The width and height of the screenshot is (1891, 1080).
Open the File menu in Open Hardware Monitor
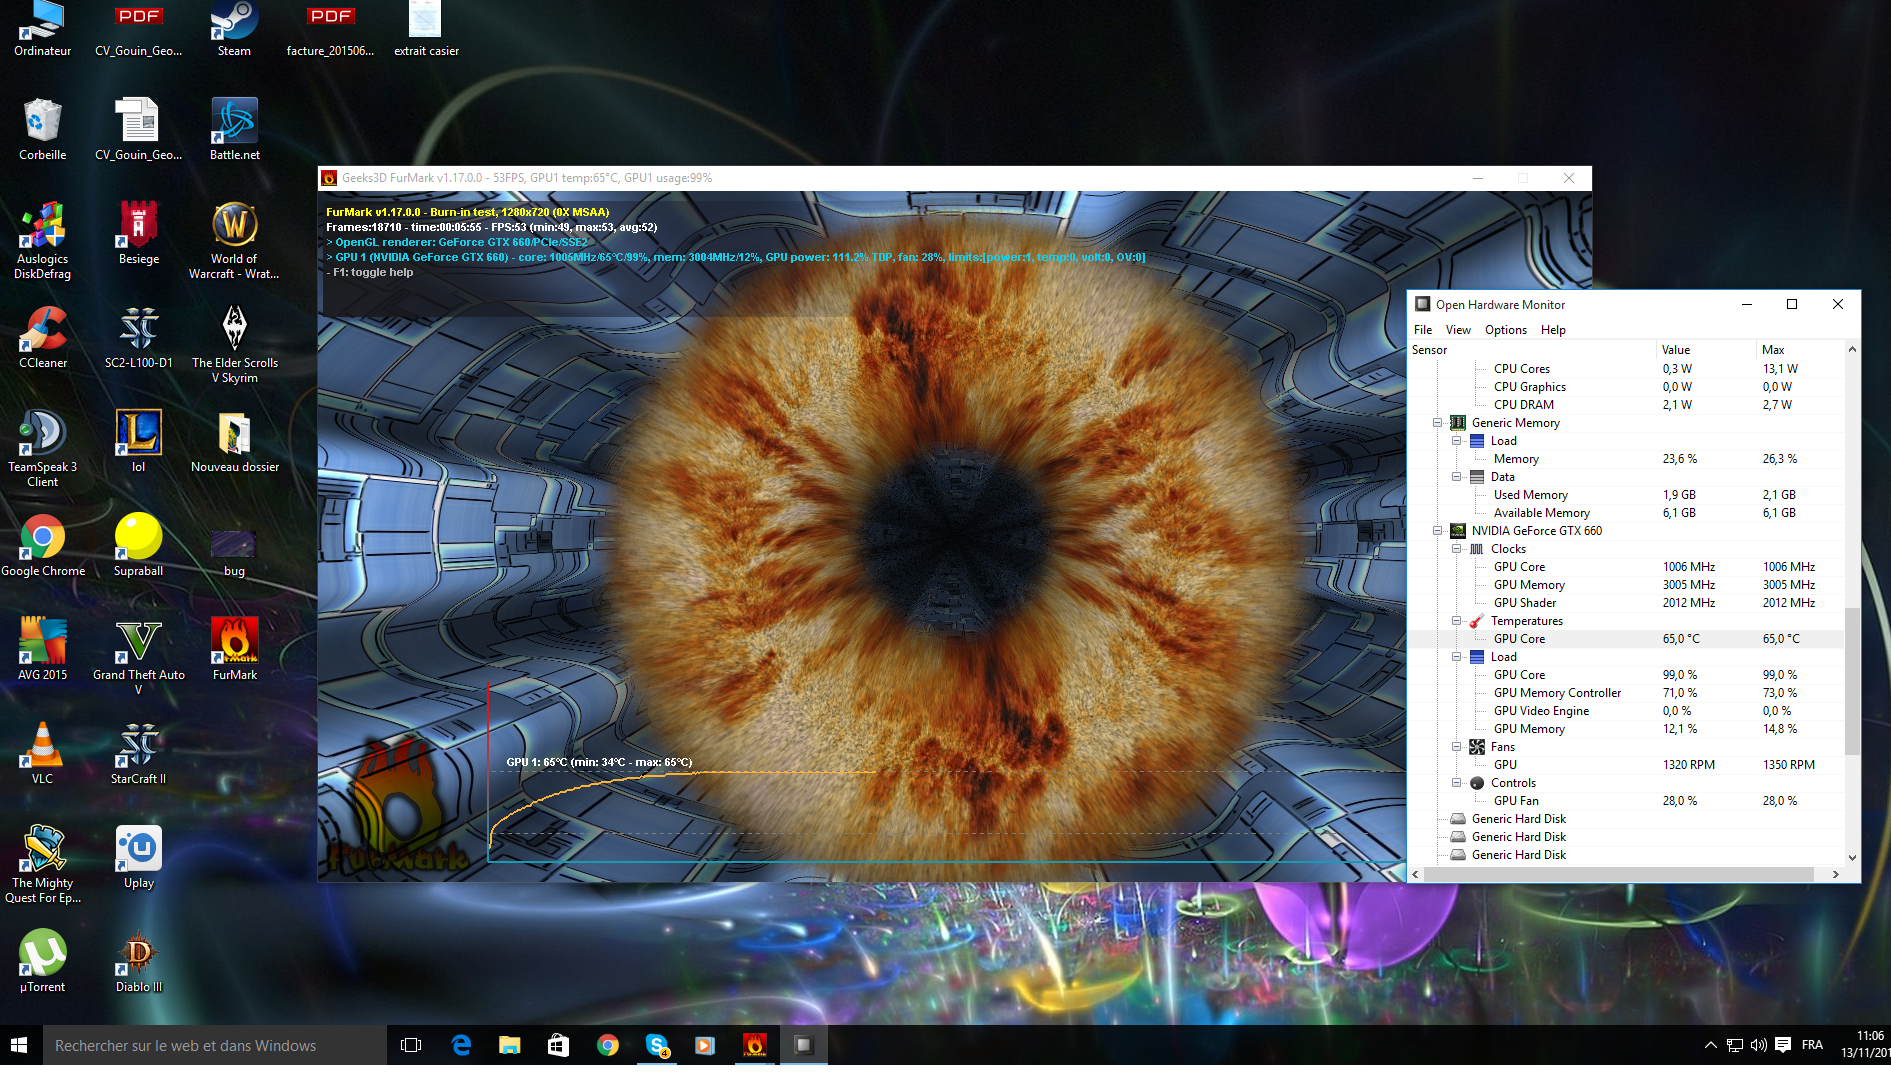coord(1423,330)
